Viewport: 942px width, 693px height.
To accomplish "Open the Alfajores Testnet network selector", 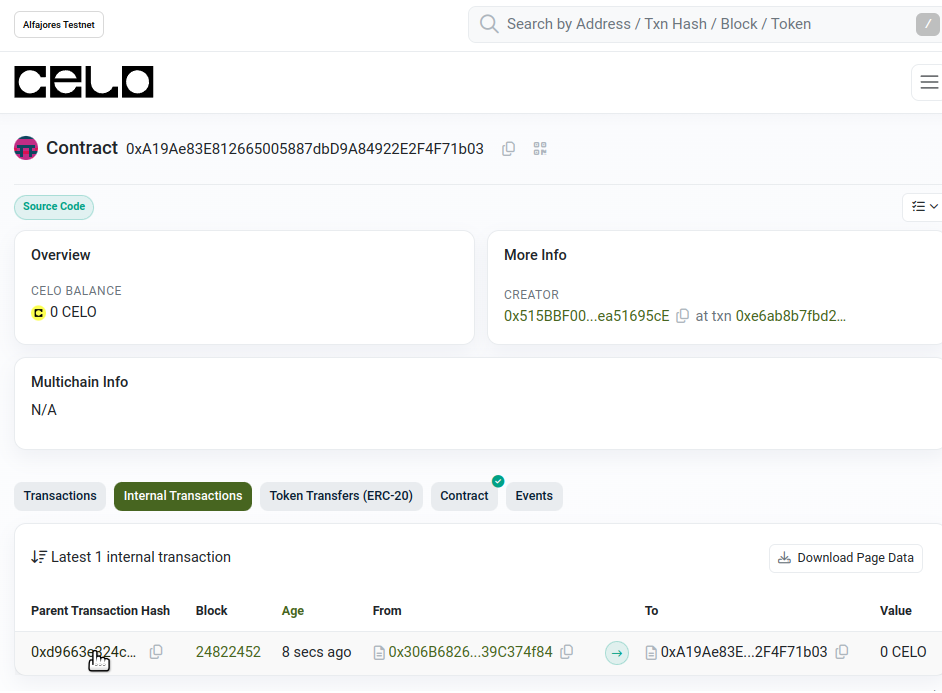I will click(59, 25).
